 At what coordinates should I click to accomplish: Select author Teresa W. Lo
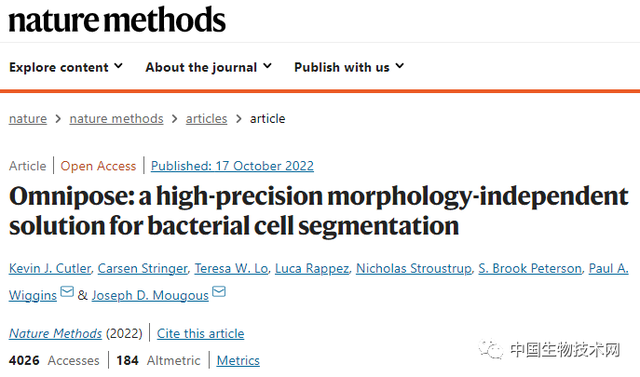coord(231,268)
